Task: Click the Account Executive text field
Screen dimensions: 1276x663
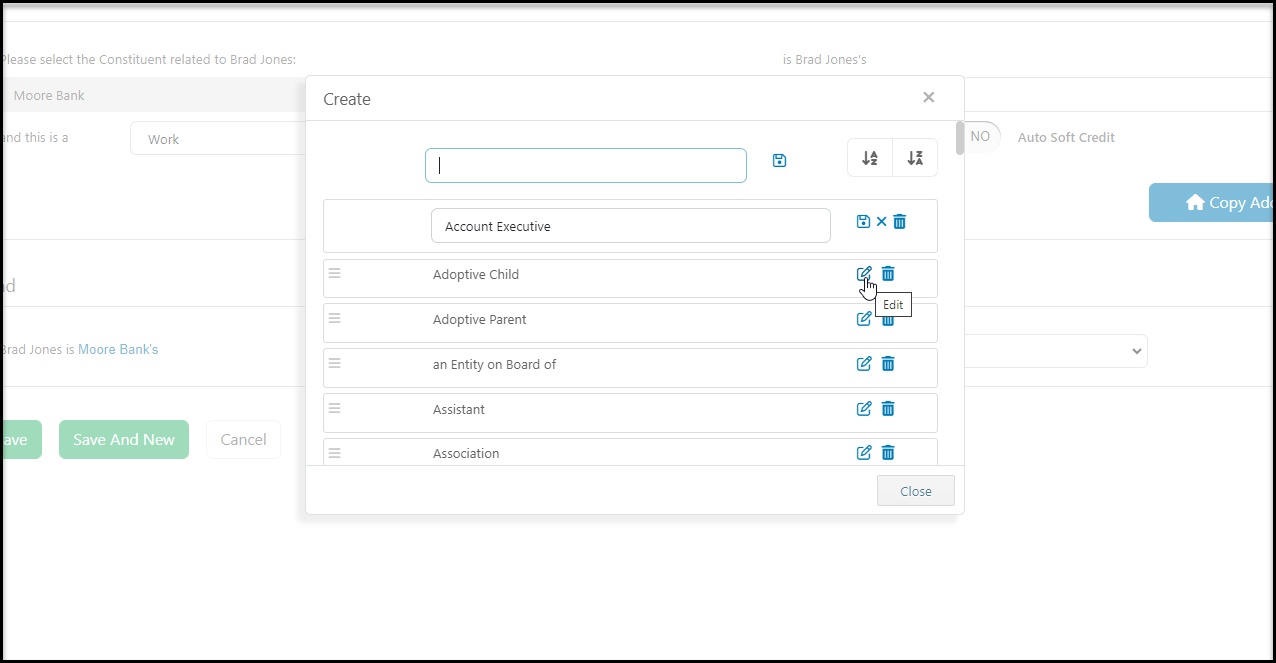Action: point(631,226)
